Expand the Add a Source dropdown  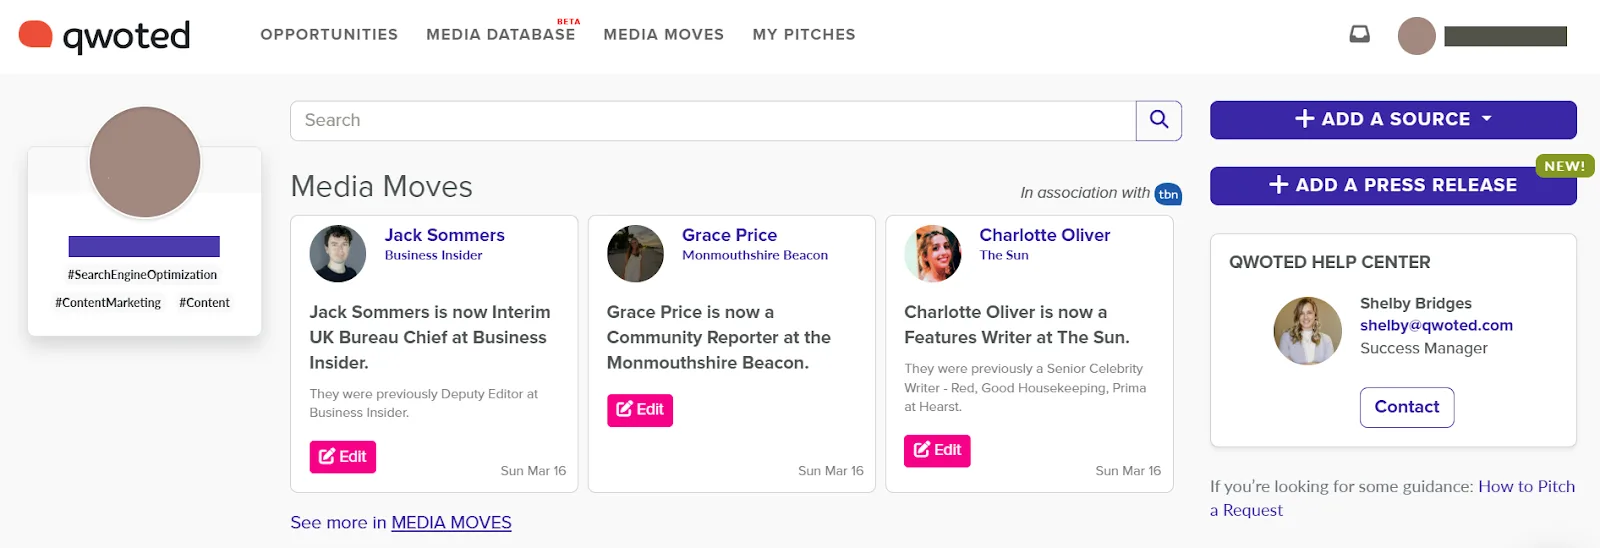pyautogui.click(x=1393, y=119)
